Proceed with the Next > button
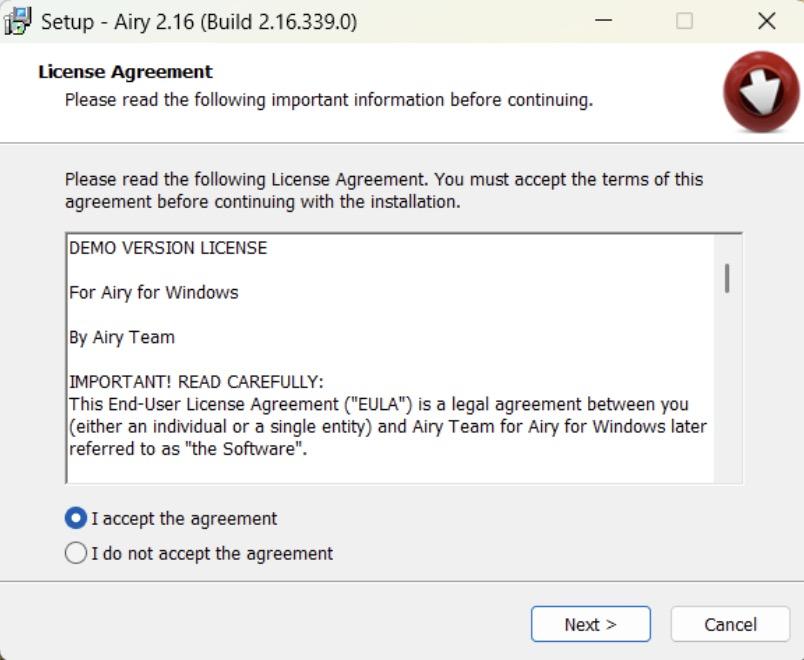 click(591, 624)
